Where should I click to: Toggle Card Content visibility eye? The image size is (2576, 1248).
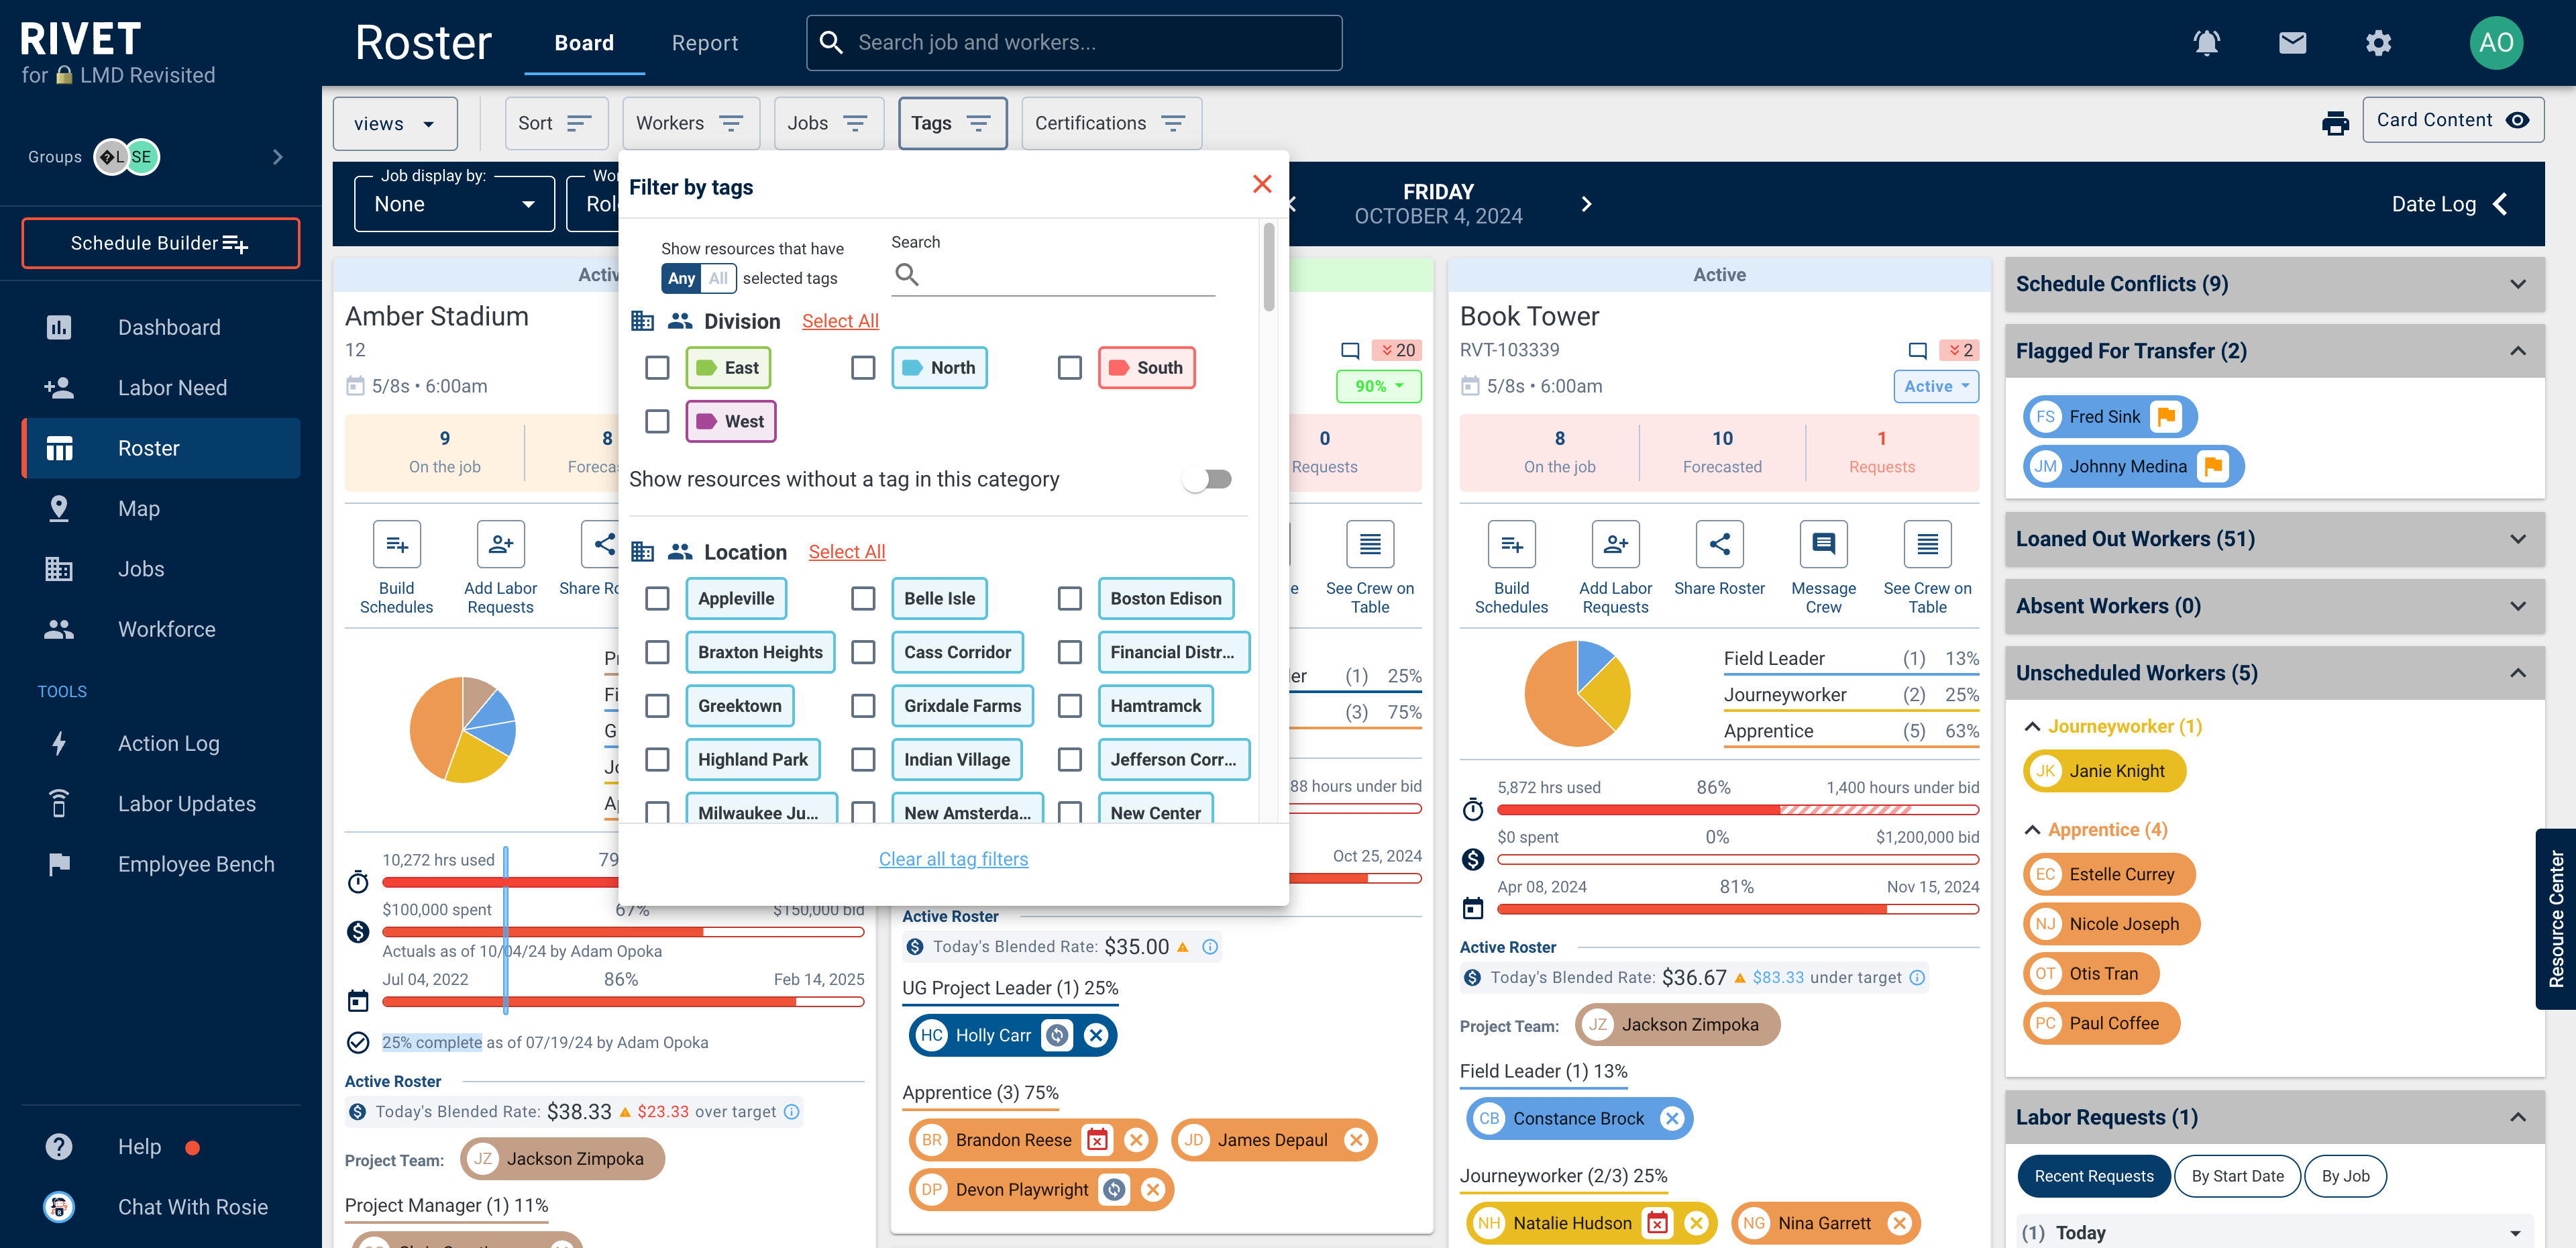[x=2517, y=120]
